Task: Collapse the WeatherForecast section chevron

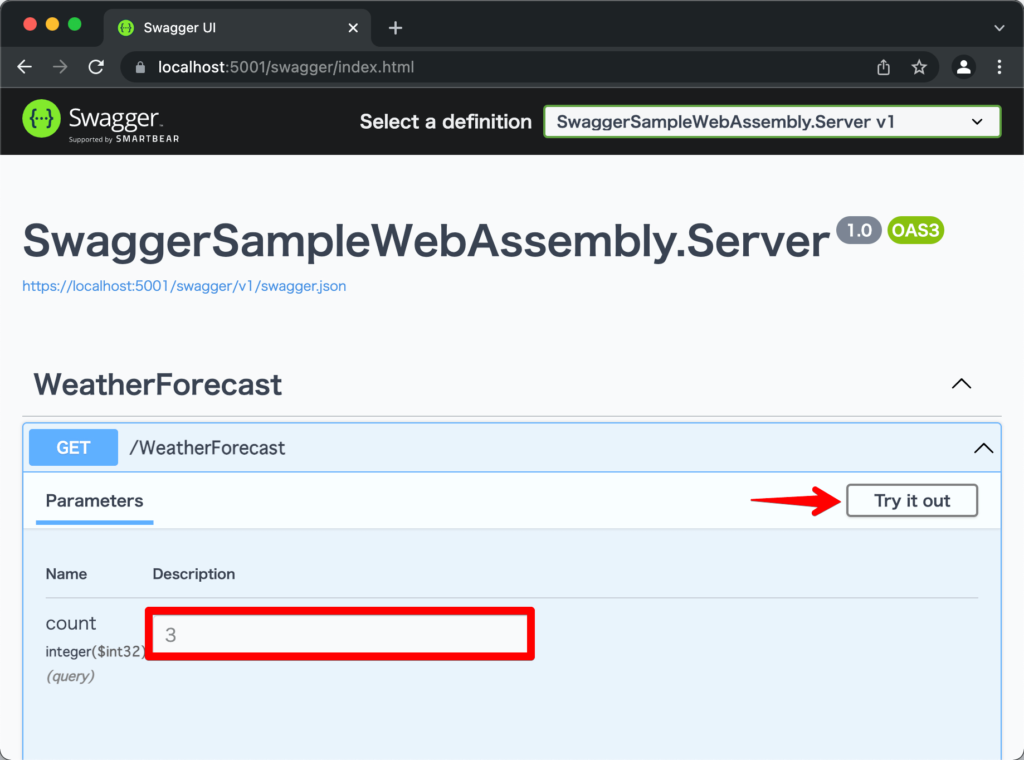Action: tap(961, 383)
